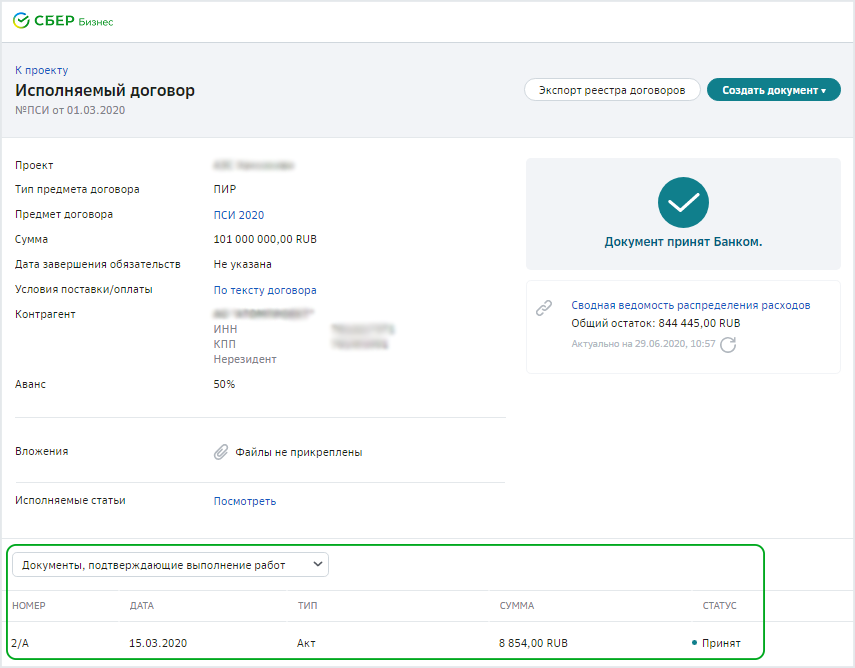
Task: Sort table by Номер column header
Action: coord(29,606)
